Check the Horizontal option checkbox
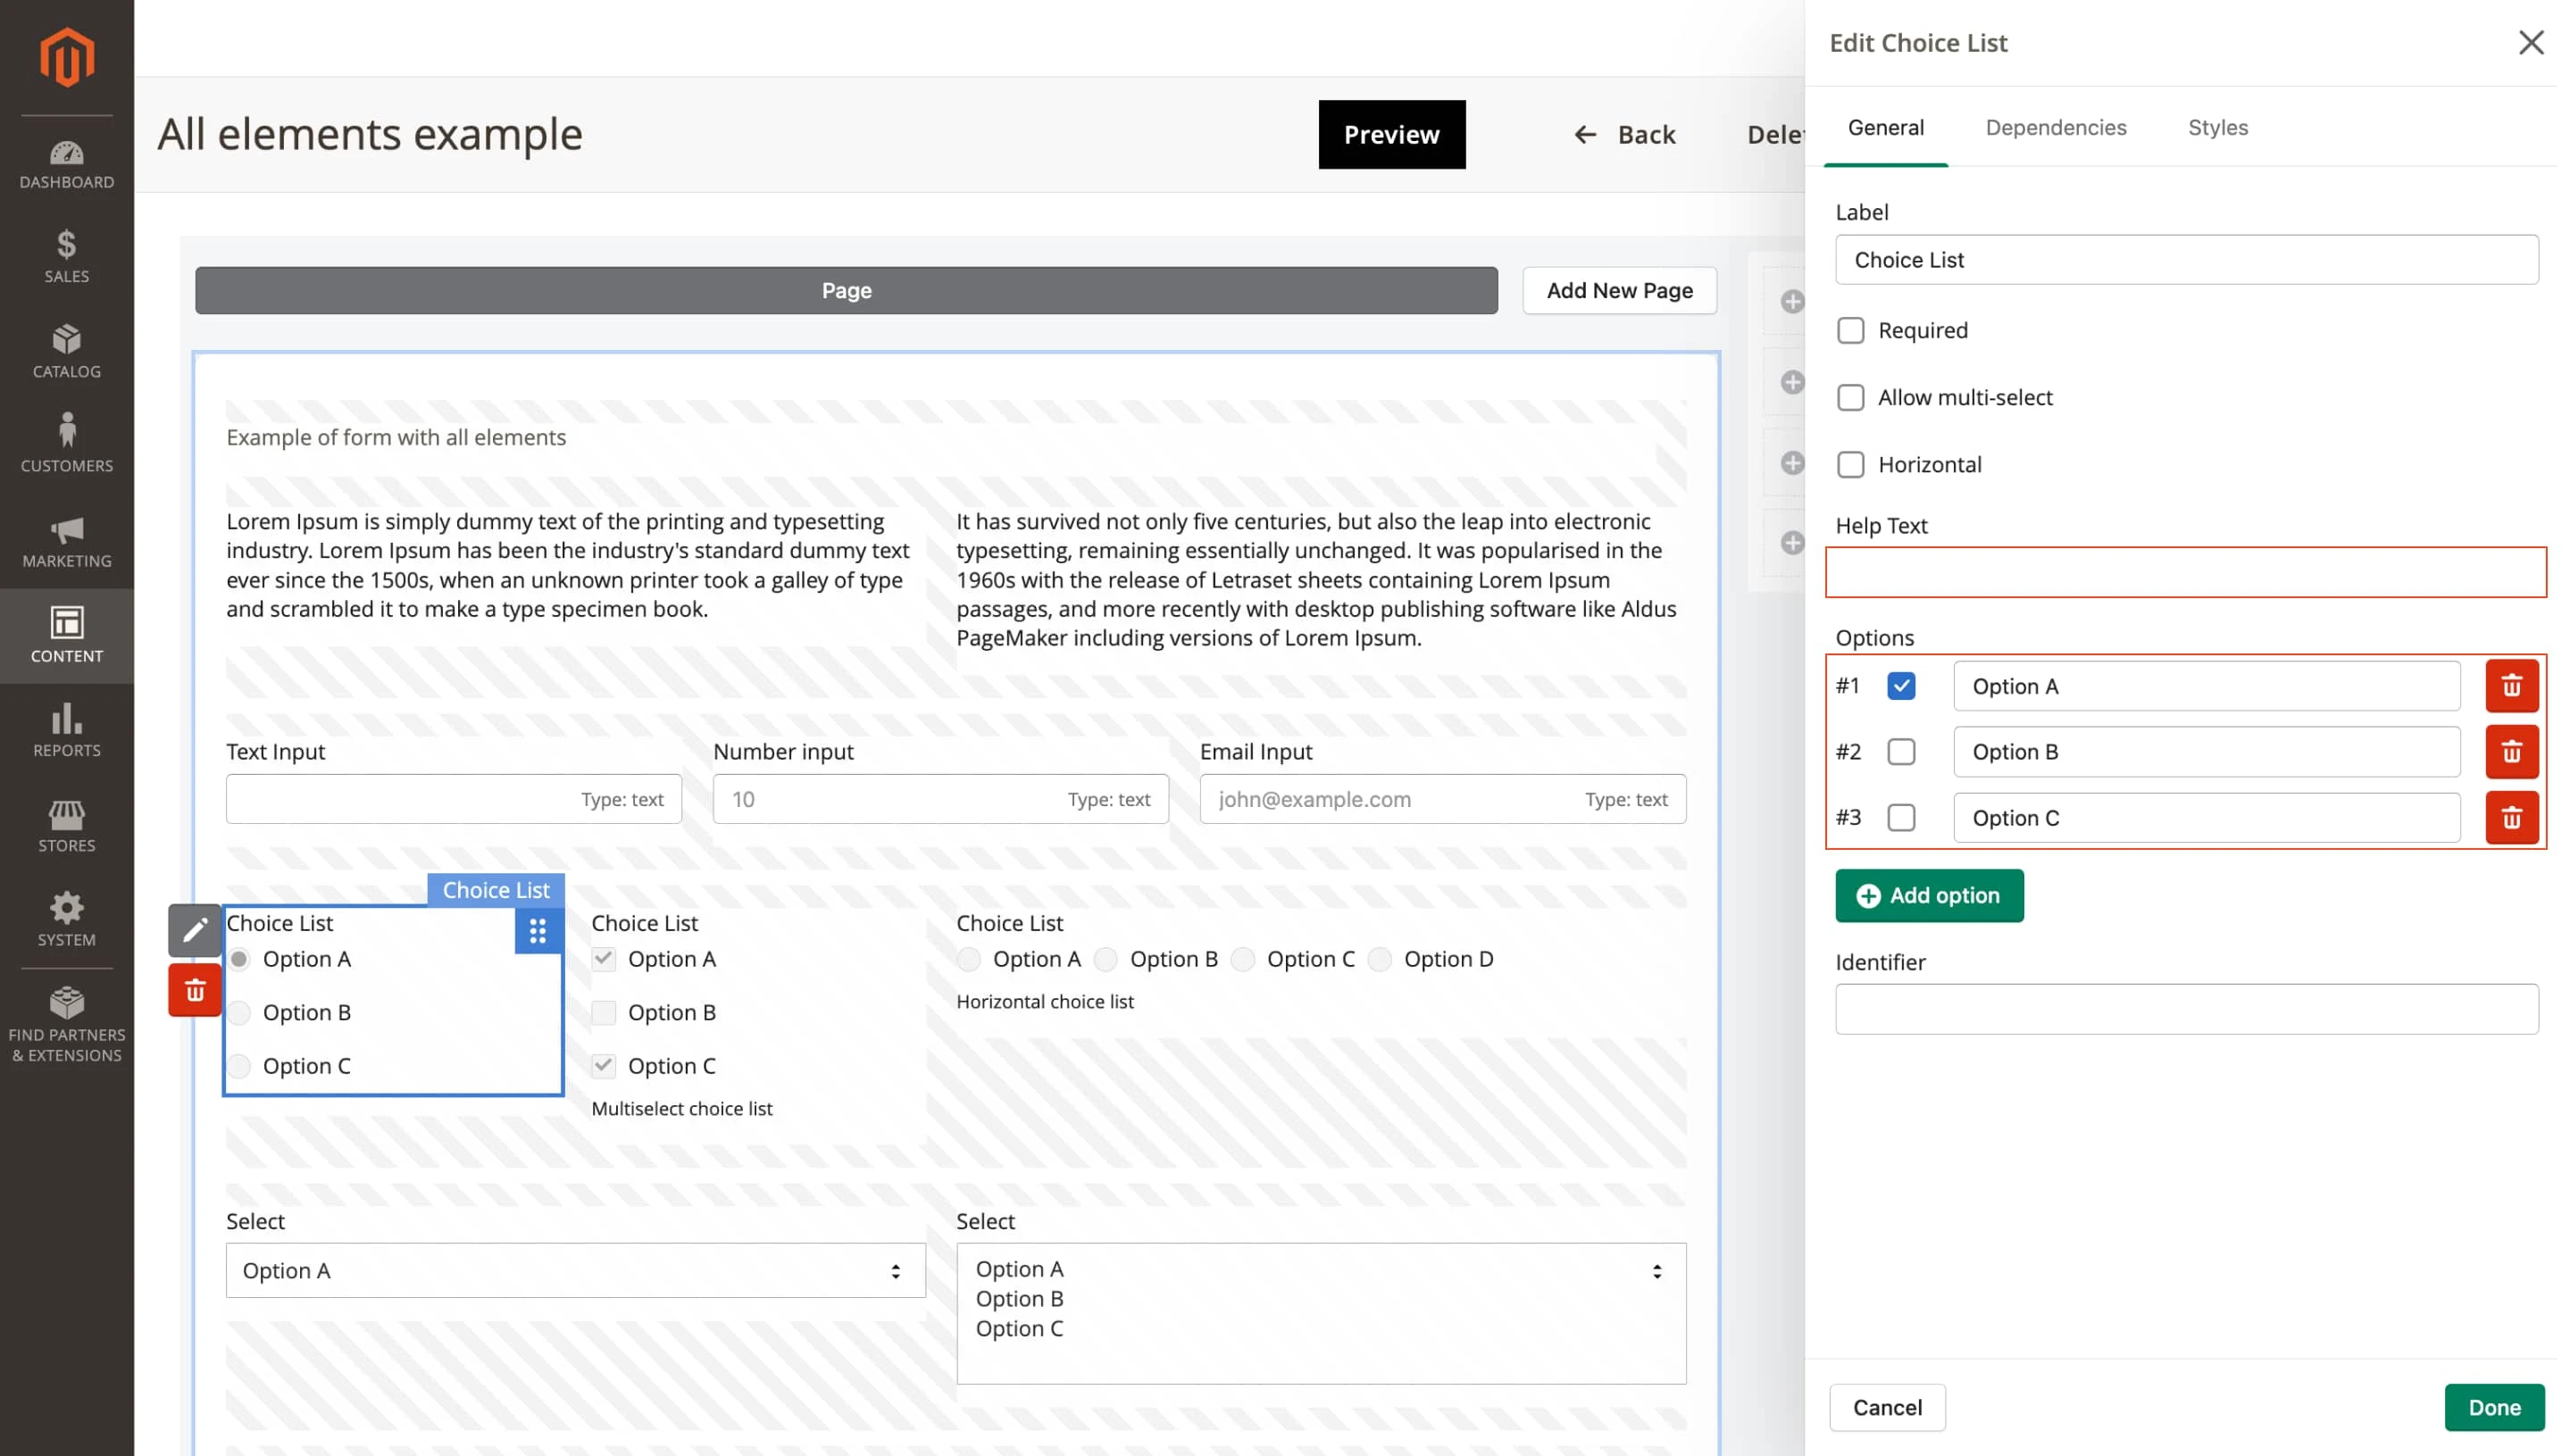 click(1850, 465)
